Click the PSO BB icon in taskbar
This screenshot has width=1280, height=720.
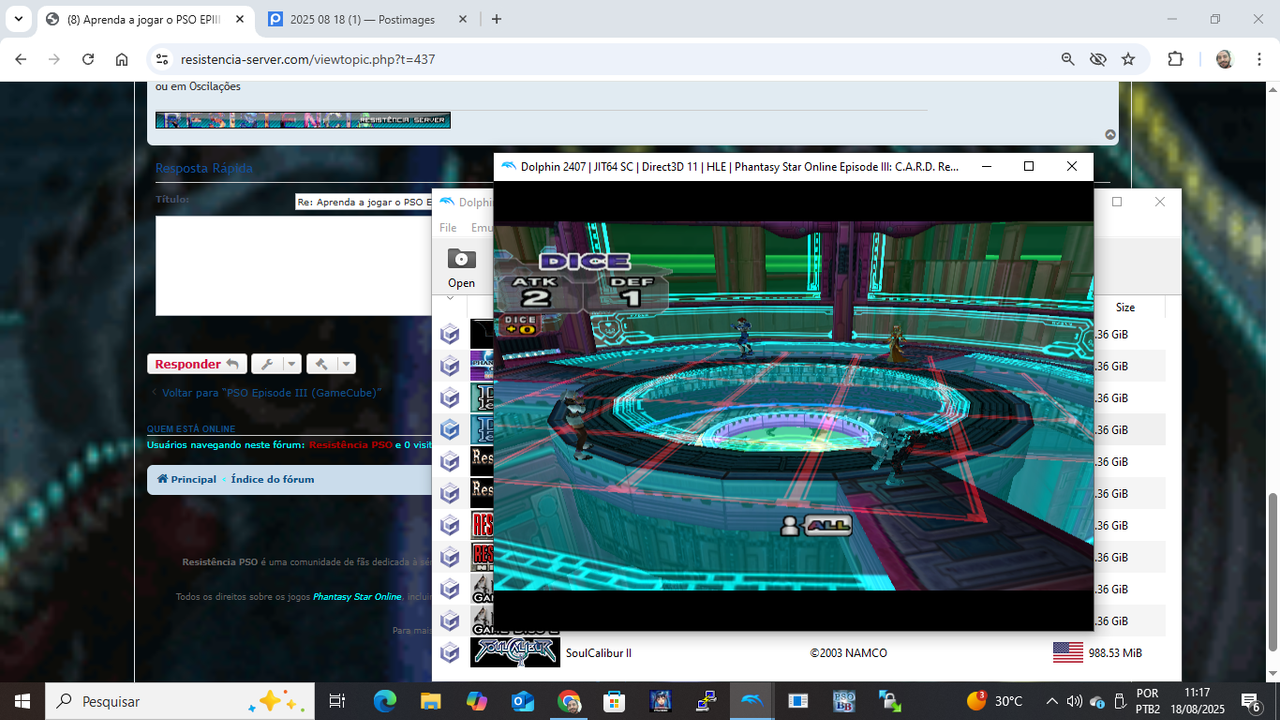coord(843,701)
